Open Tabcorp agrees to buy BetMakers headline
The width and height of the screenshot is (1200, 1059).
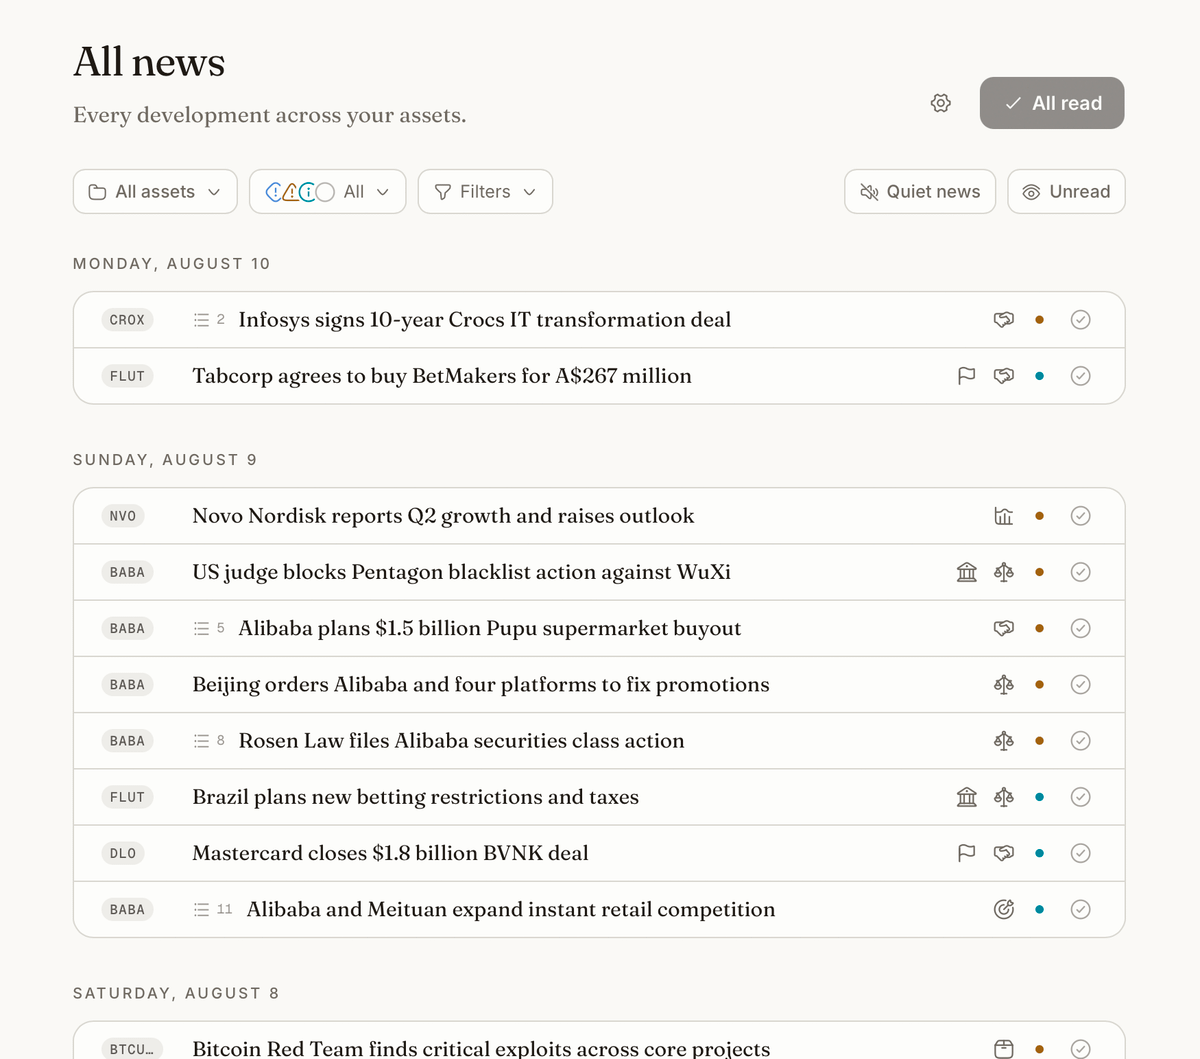442,376
